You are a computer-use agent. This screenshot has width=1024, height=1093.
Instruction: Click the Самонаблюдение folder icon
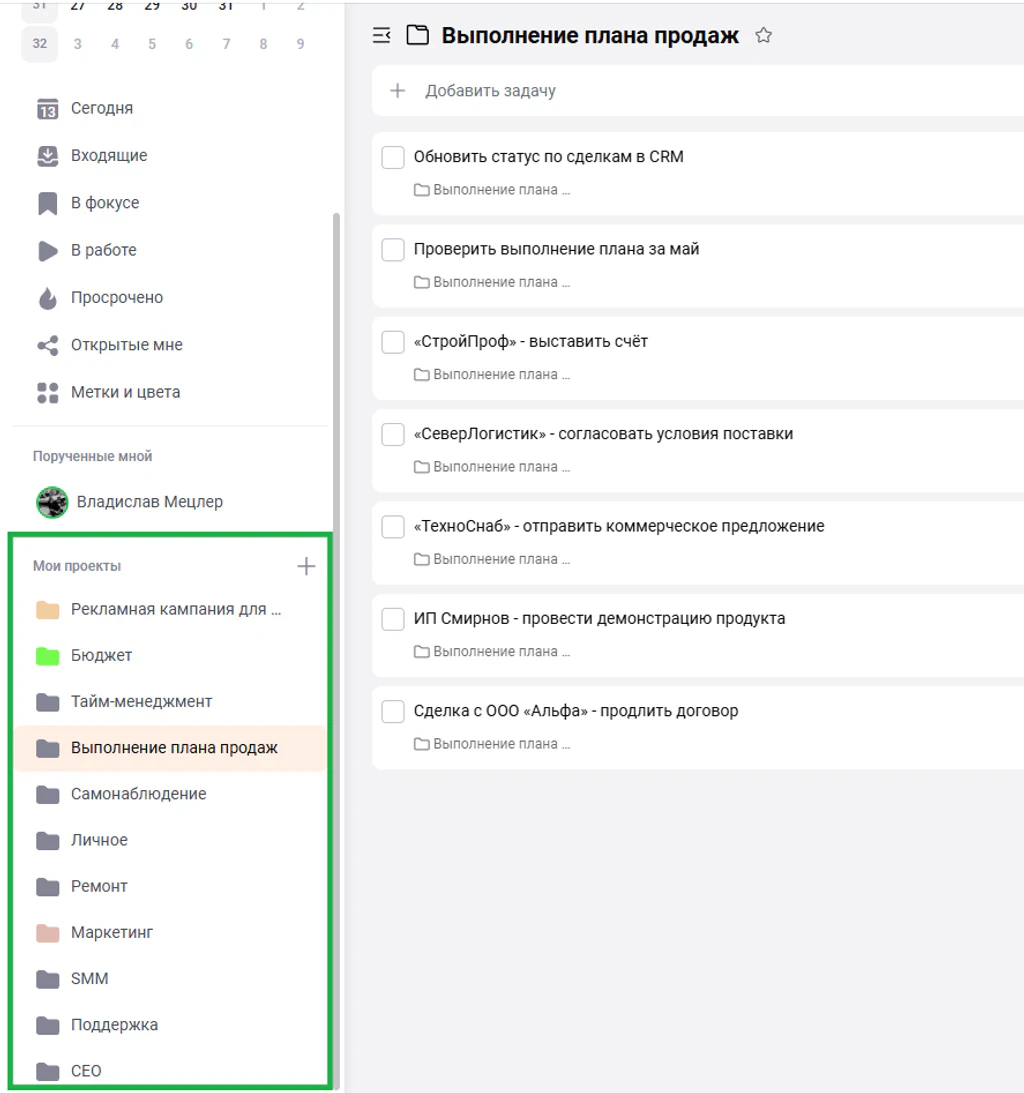(47, 795)
